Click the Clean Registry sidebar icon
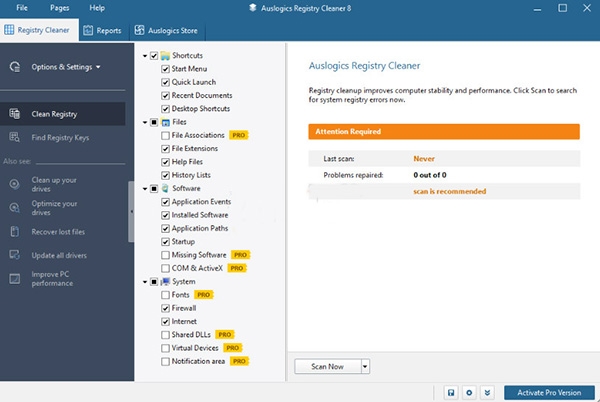Image resolution: width=600 pixels, height=402 pixels. coord(15,114)
